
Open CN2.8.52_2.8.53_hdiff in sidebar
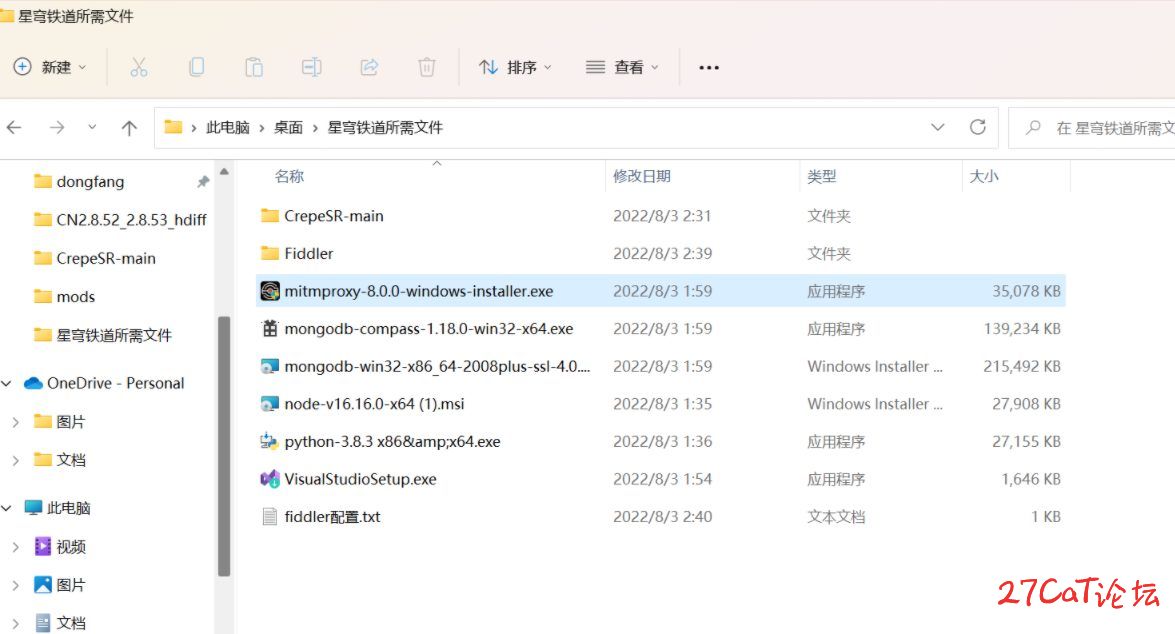point(120,220)
